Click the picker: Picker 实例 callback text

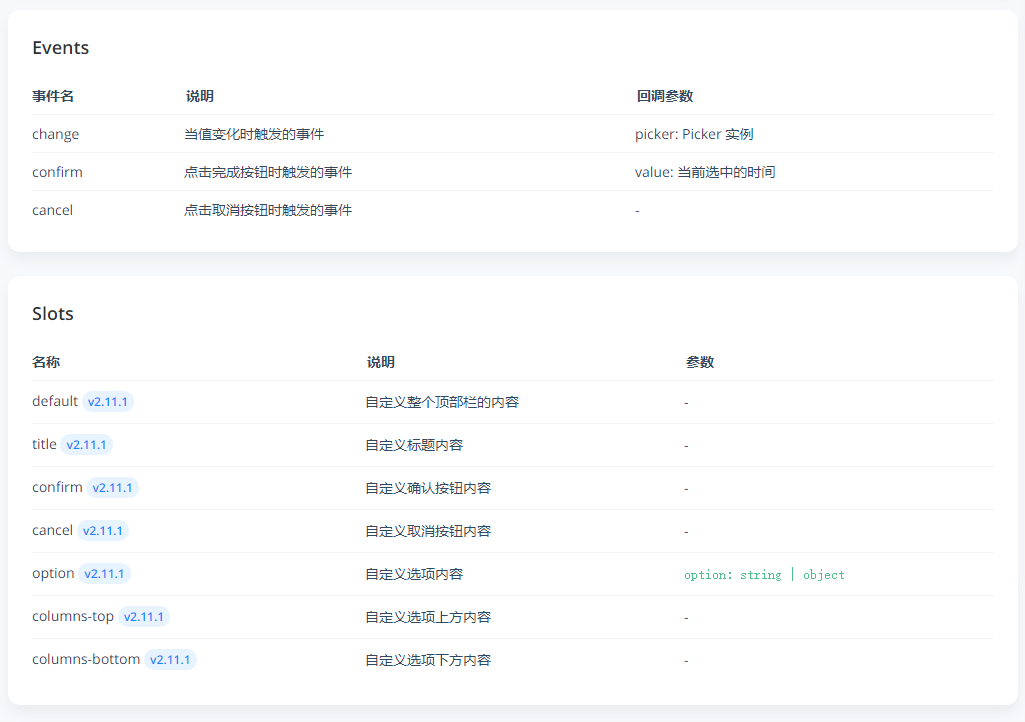click(695, 133)
